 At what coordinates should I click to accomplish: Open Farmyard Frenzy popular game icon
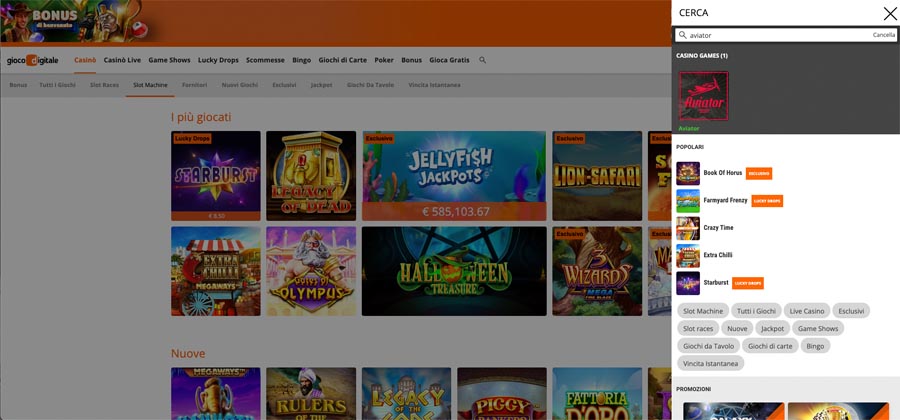[688, 201]
